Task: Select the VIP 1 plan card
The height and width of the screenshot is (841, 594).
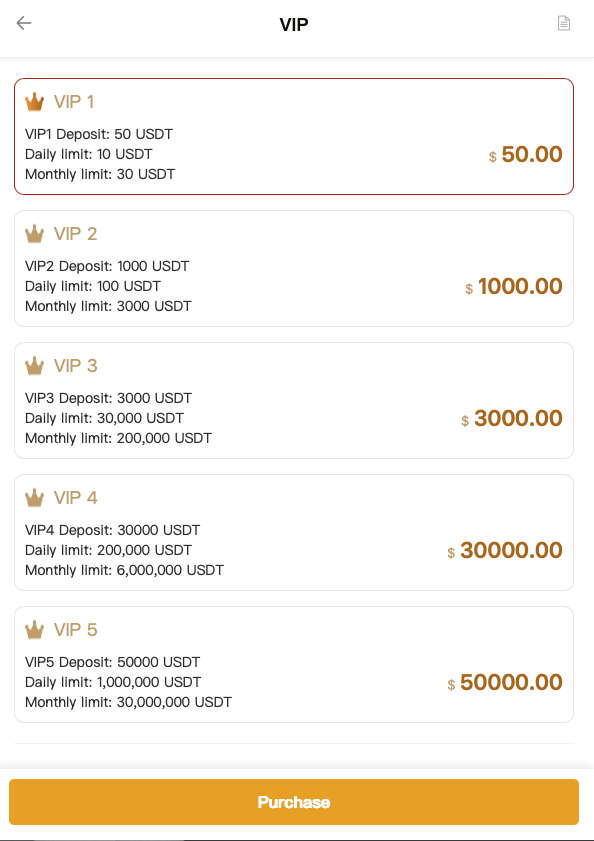Action: tap(294, 137)
